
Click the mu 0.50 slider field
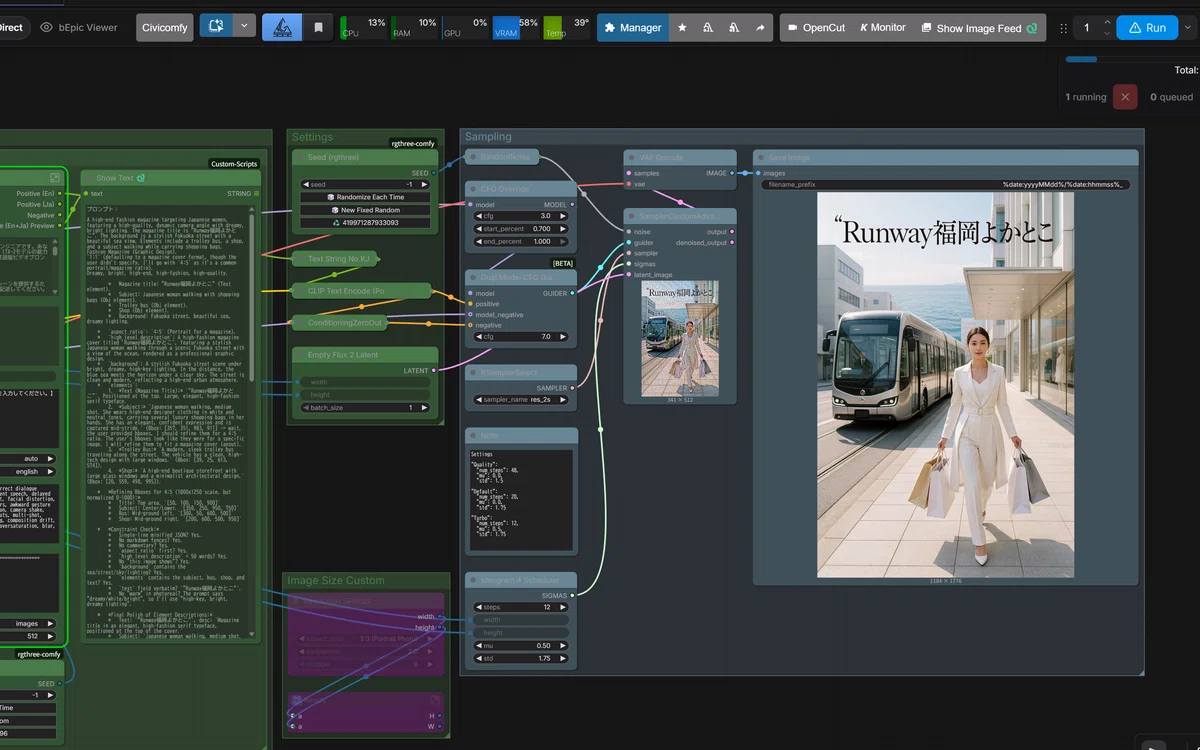[x=520, y=645]
